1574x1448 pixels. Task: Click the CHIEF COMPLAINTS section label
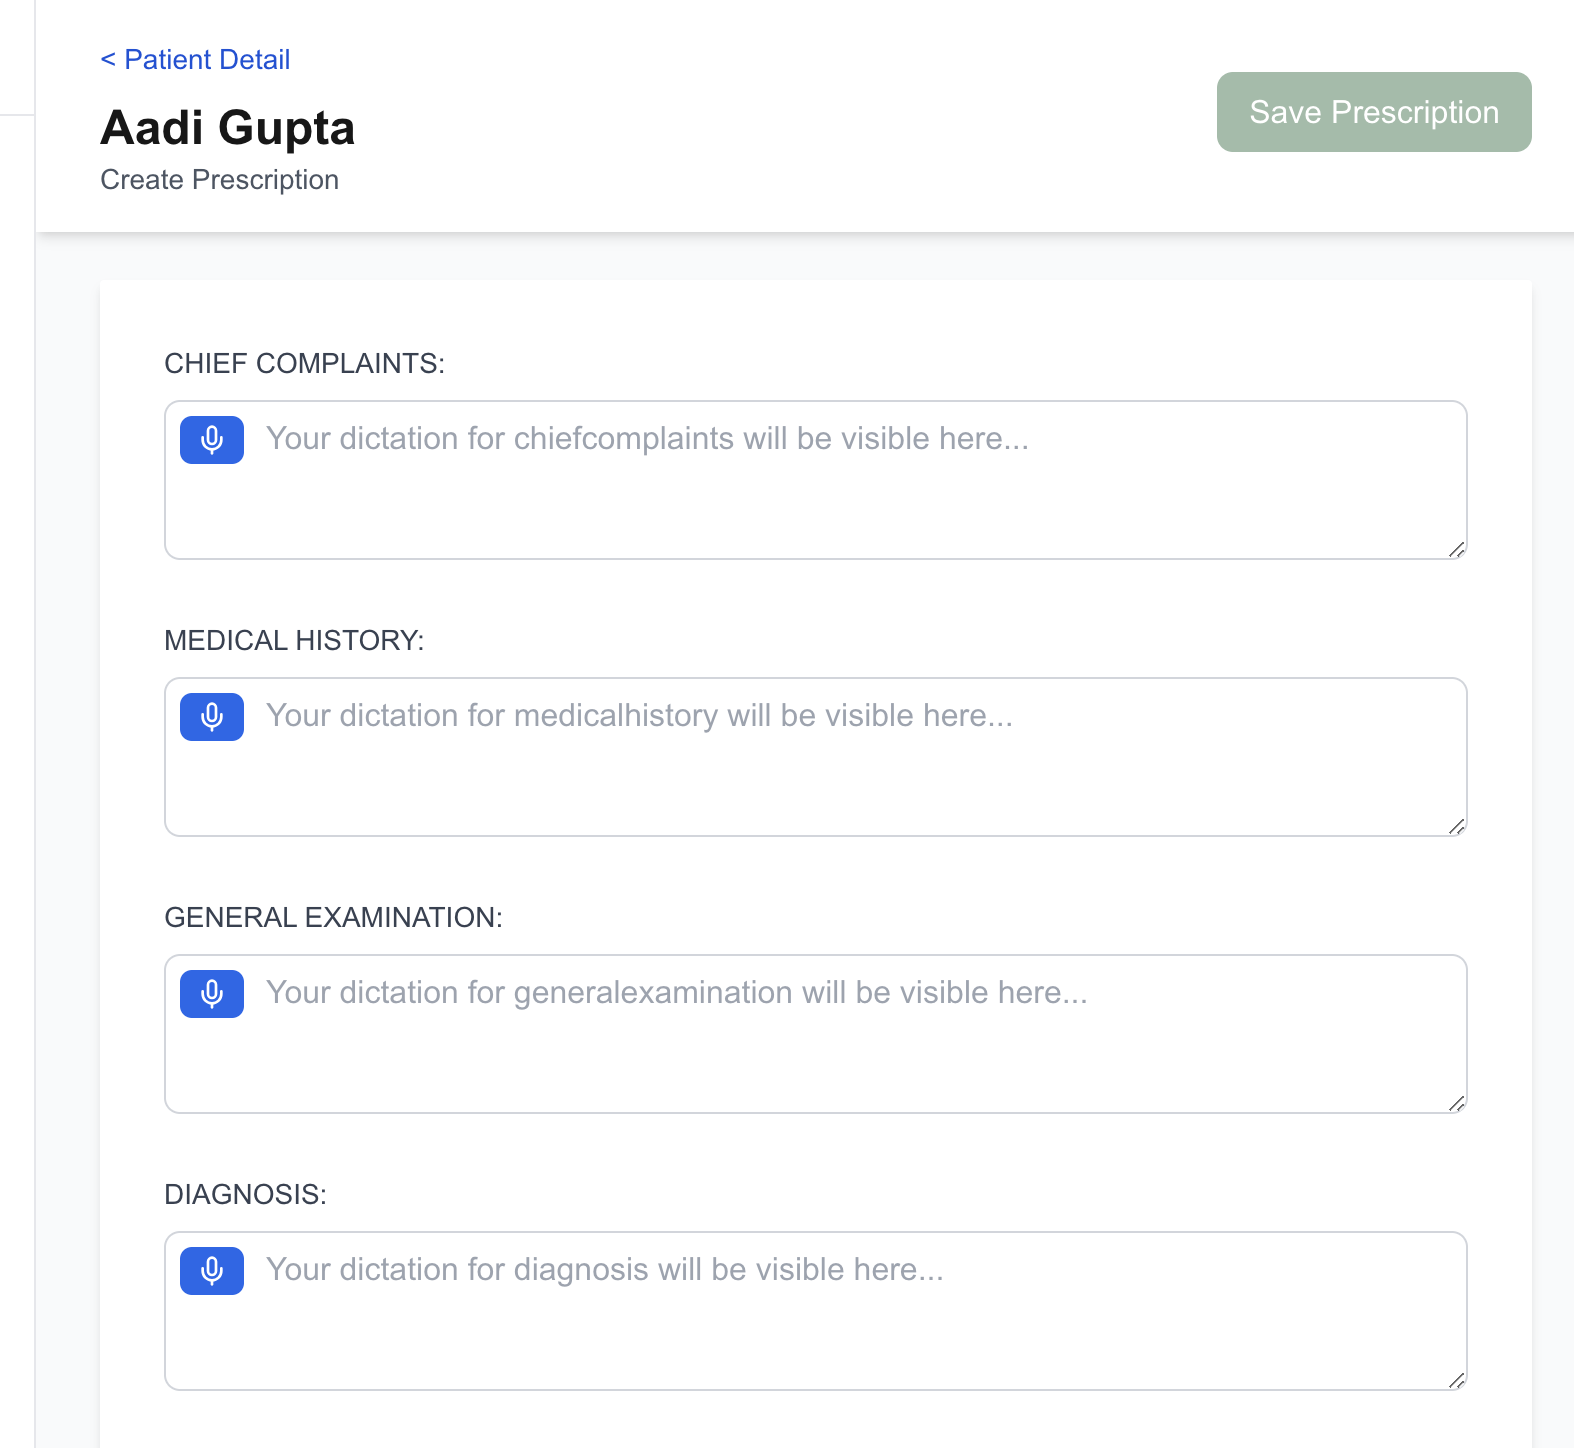tap(304, 364)
